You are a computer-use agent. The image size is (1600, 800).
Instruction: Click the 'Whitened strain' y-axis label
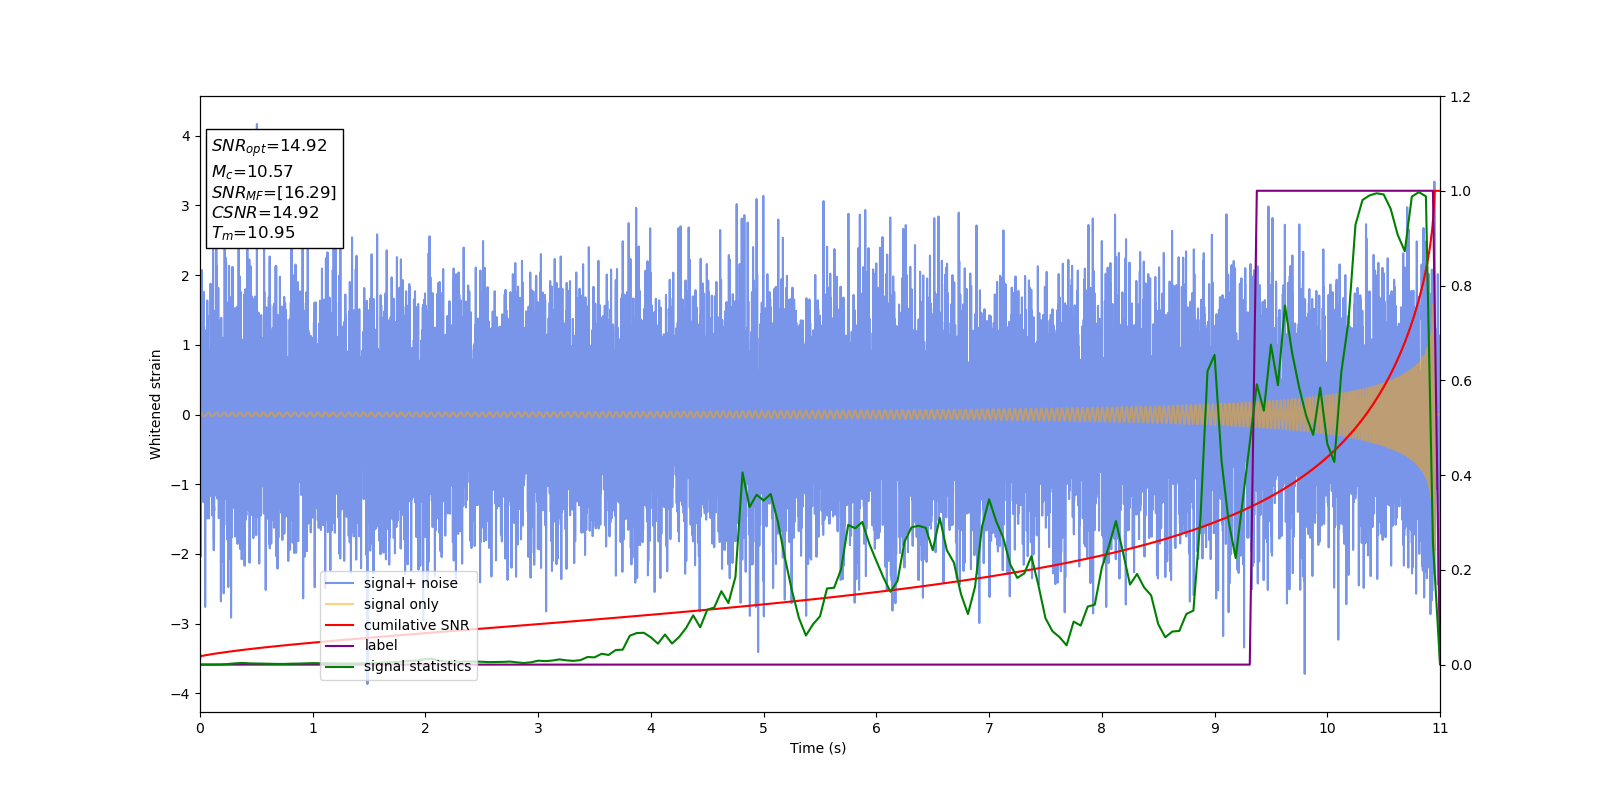[156, 404]
